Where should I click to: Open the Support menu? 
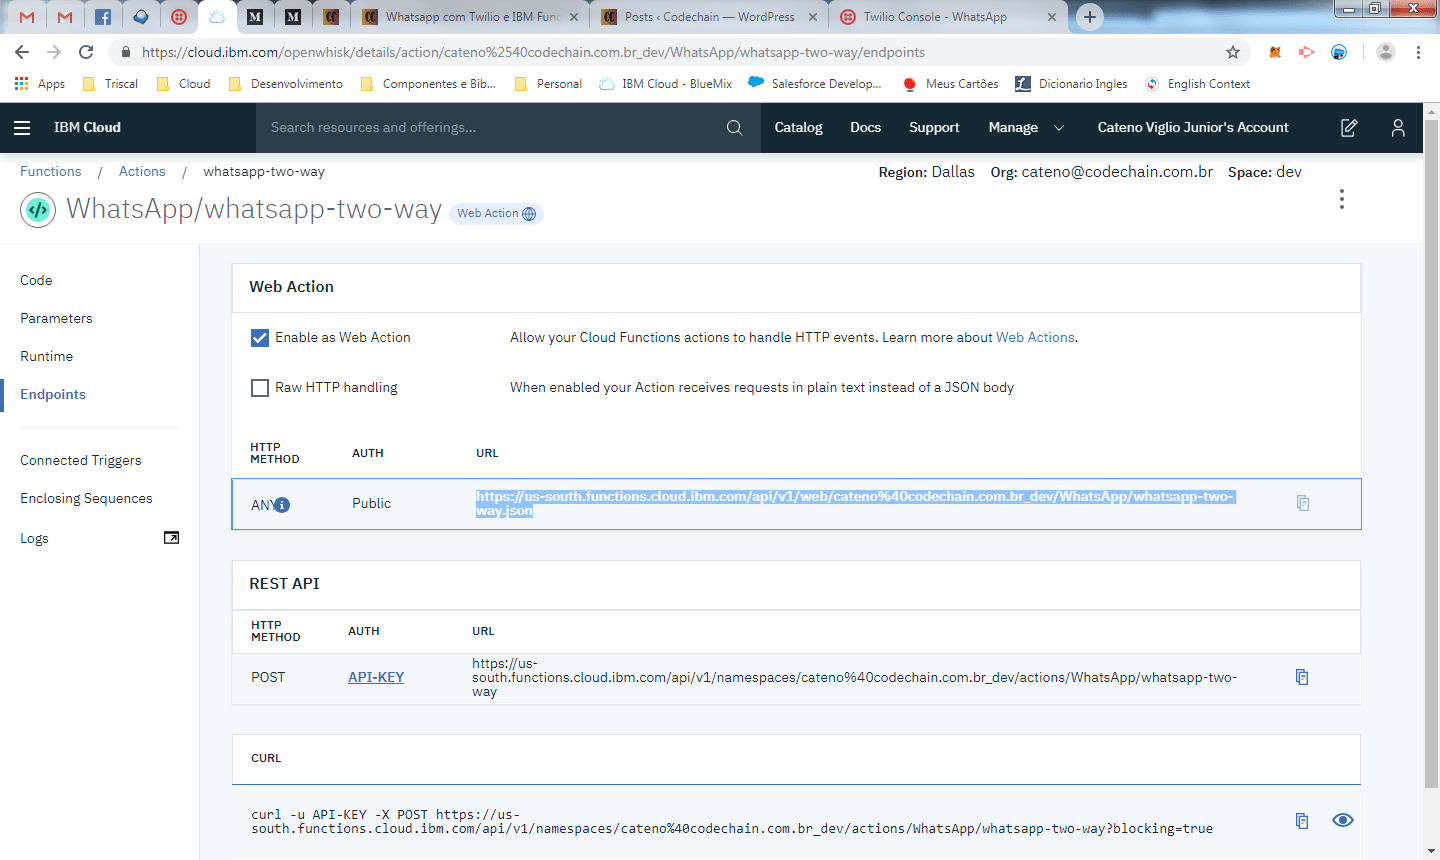tap(934, 128)
